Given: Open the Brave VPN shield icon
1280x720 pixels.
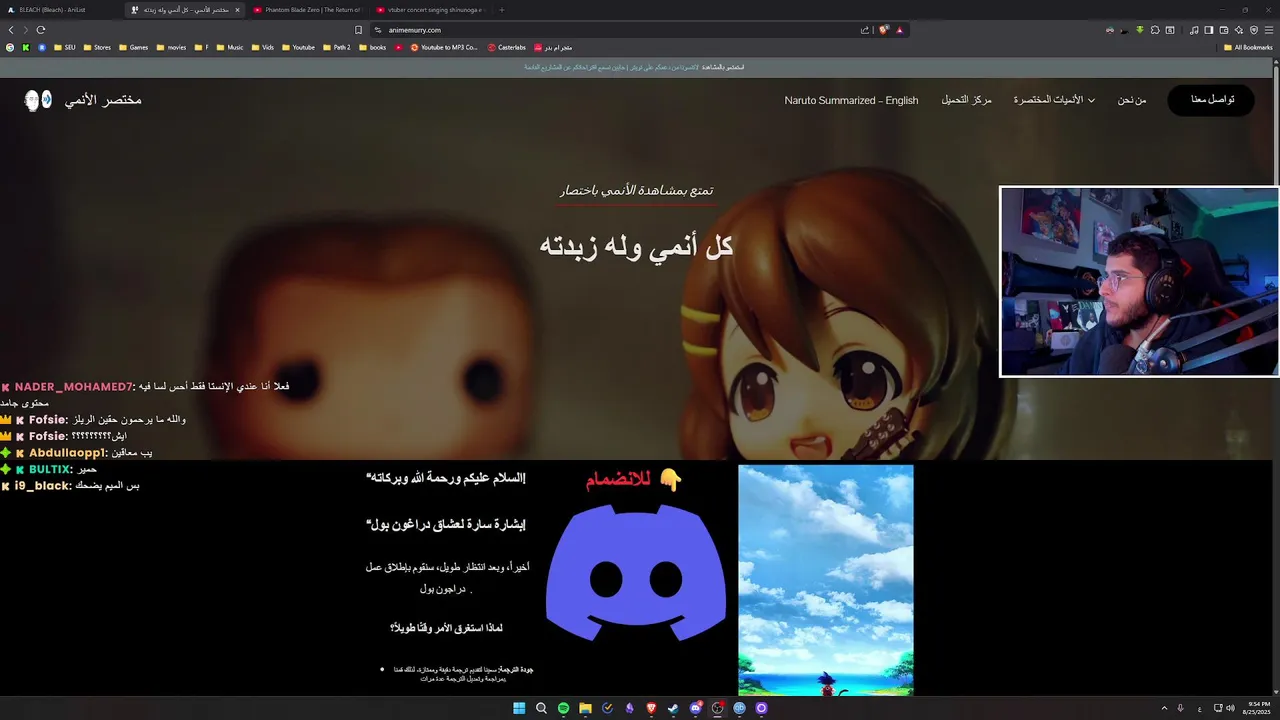Looking at the screenshot, I should coord(1254,30).
